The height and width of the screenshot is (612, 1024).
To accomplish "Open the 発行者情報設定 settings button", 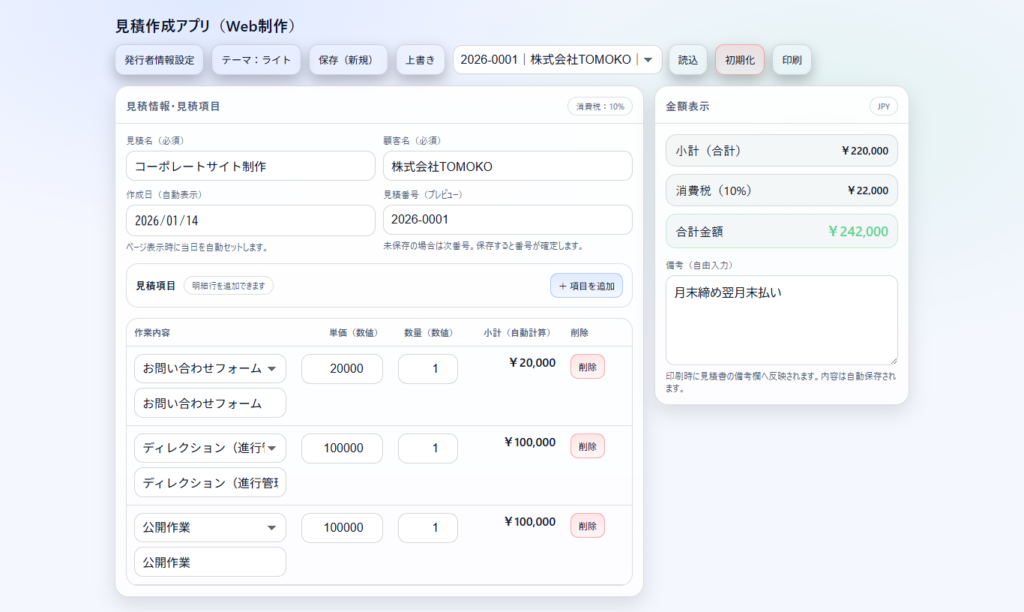I will (x=159, y=60).
